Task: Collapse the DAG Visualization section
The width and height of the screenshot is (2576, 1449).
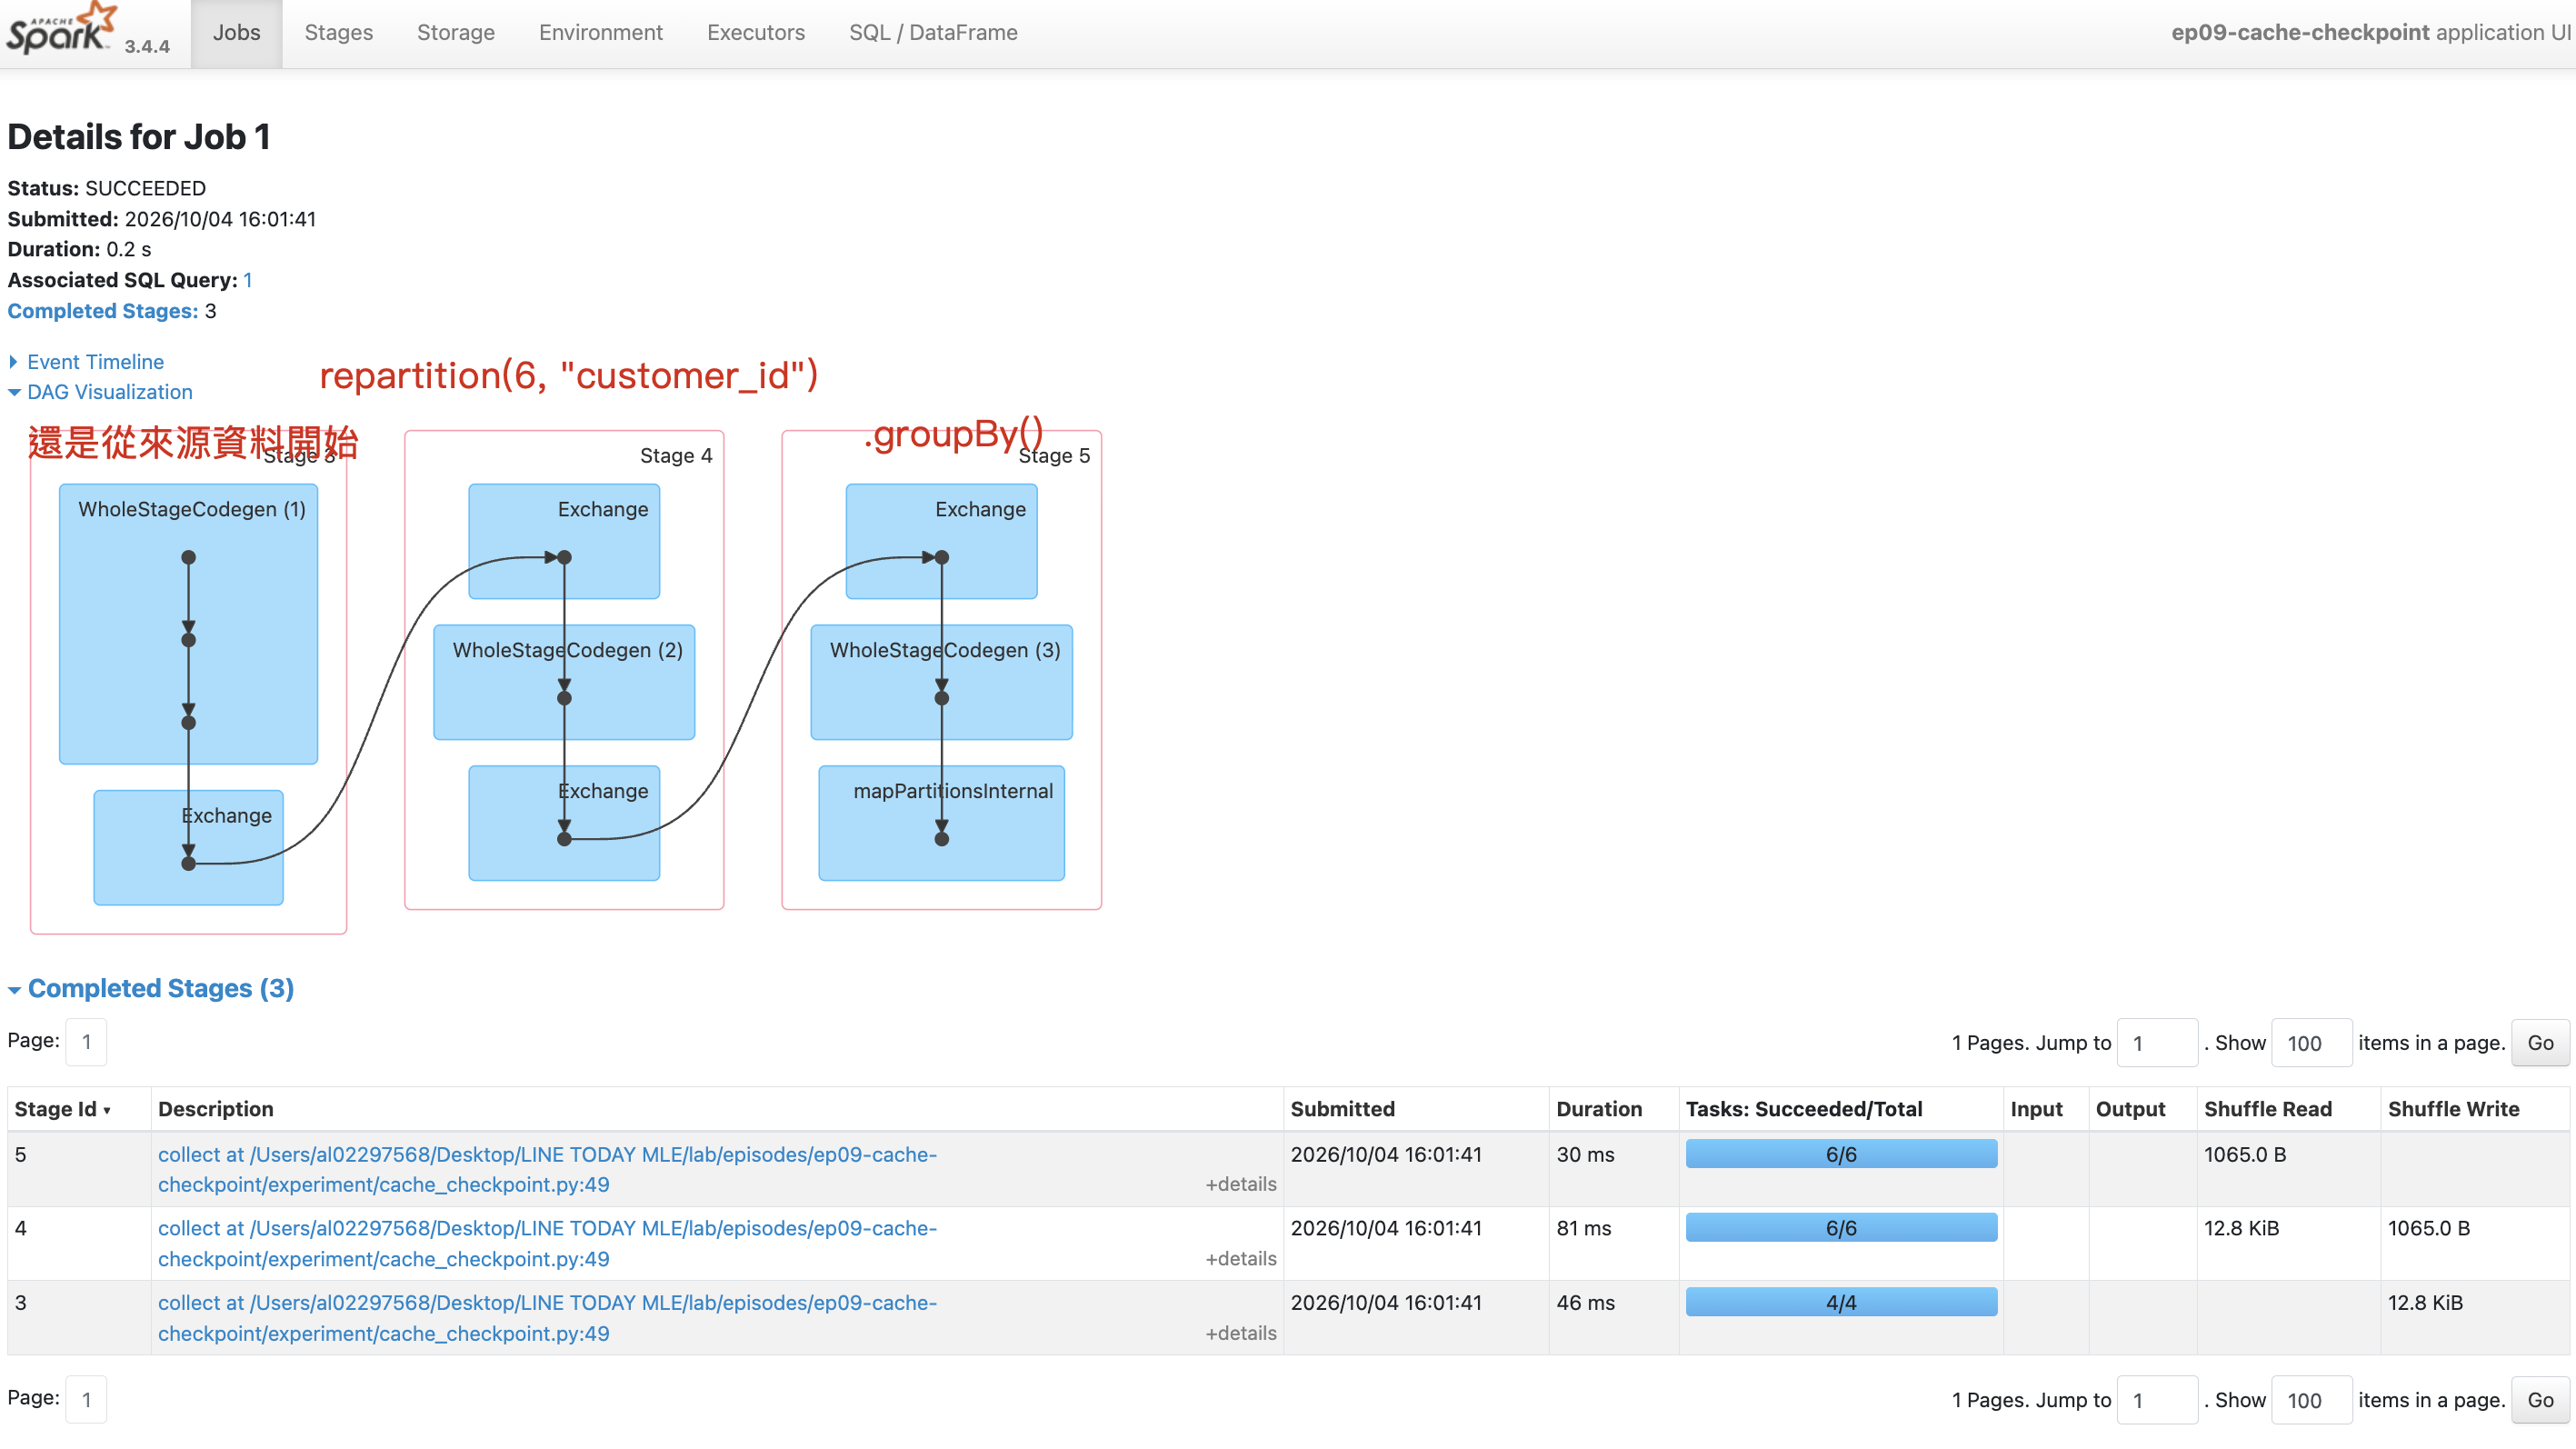Action: [x=109, y=392]
